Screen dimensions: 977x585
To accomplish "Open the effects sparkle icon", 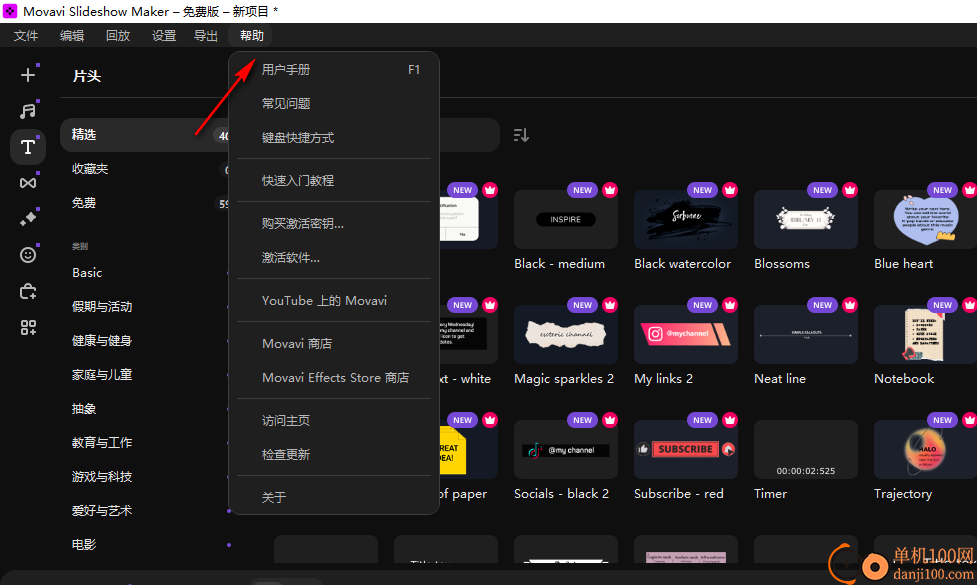I will [27, 219].
